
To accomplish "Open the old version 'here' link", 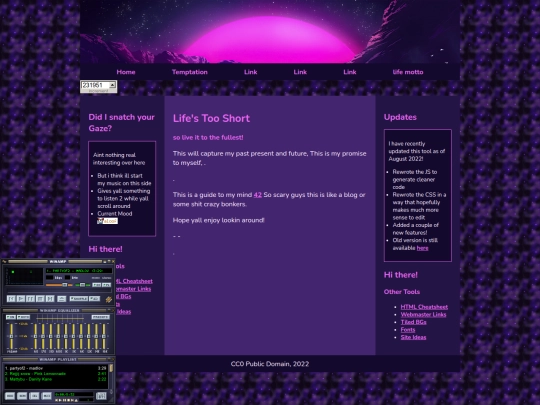I will click(x=423, y=248).
